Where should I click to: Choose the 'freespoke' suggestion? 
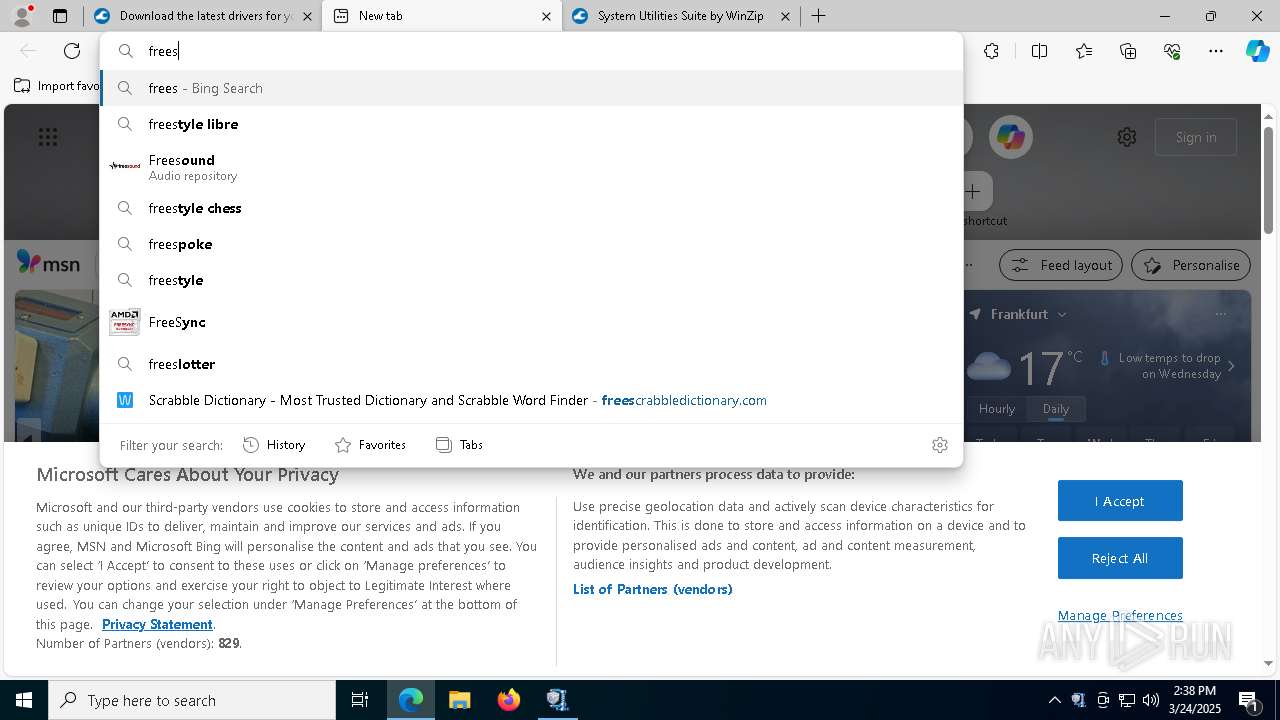pyautogui.click(x=531, y=244)
